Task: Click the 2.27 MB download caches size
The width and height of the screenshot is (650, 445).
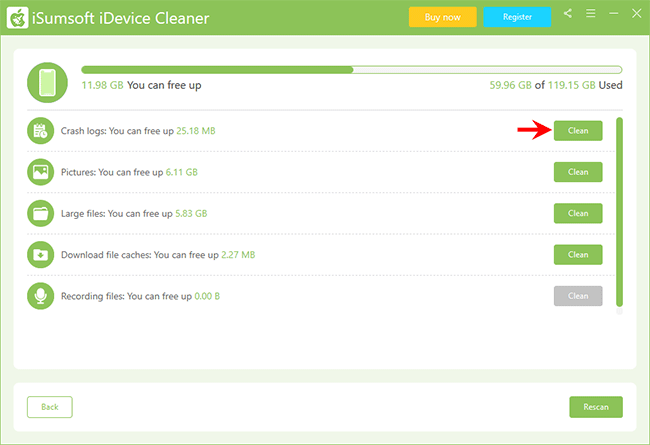Action: (238, 255)
